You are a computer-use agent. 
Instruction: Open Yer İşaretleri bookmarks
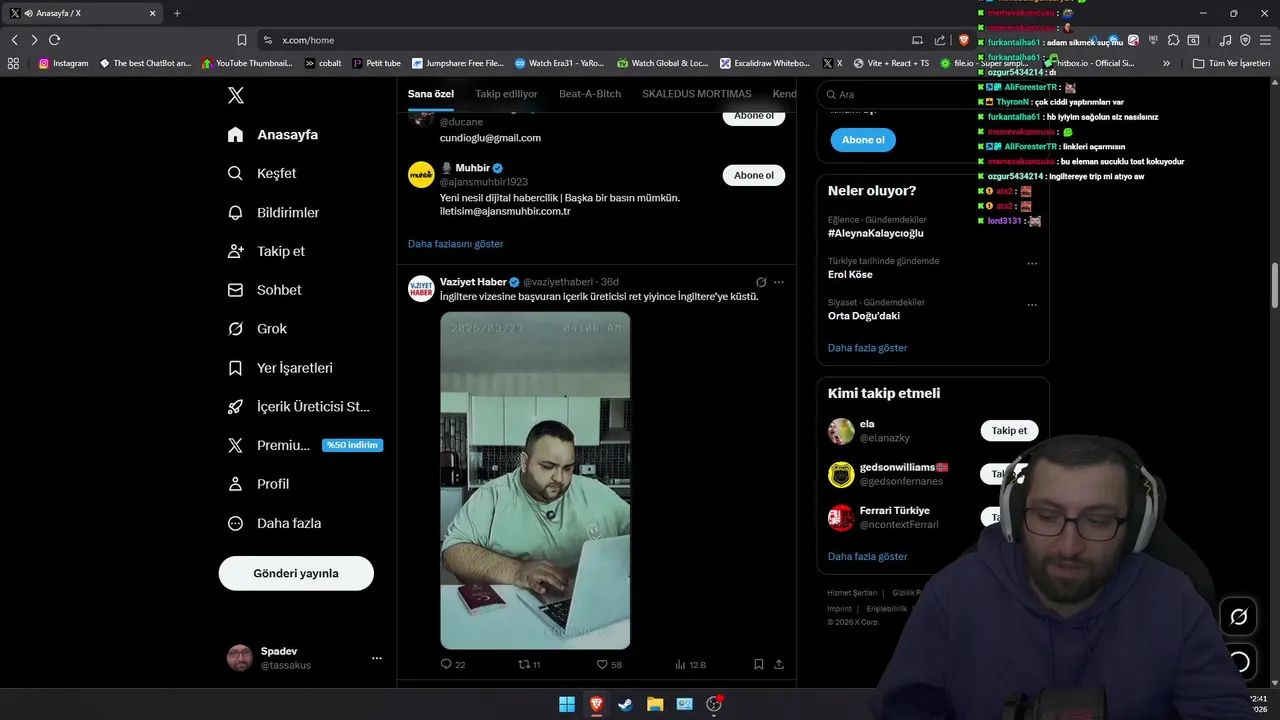click(280, 368)
